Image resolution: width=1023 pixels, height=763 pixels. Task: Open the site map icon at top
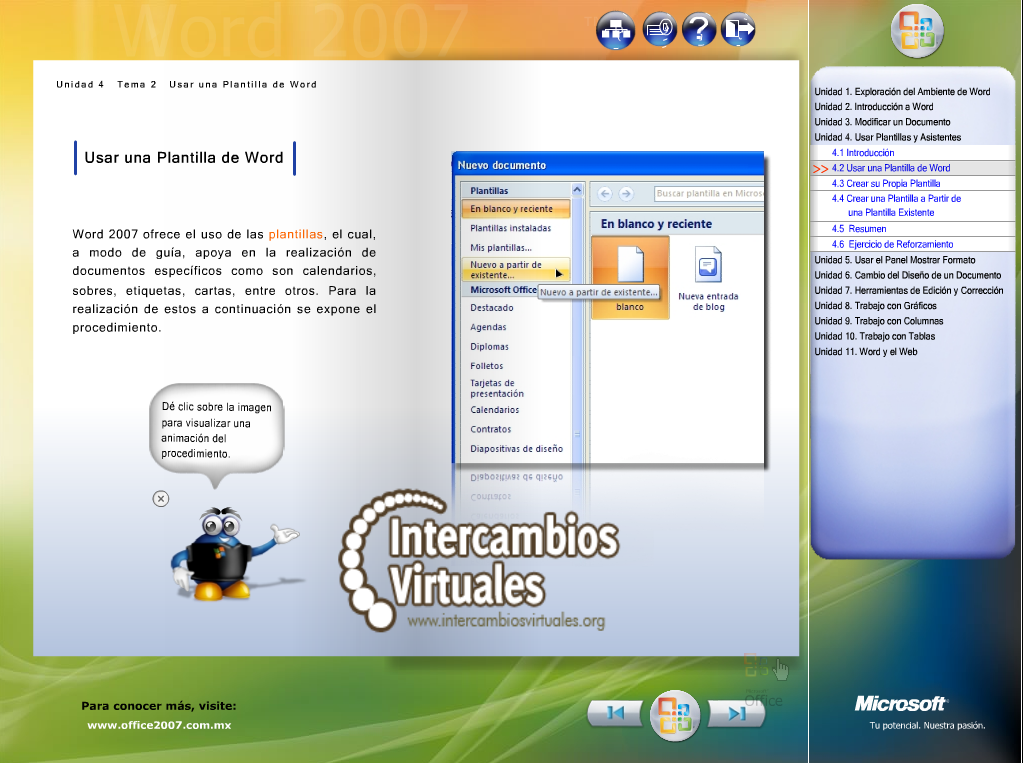pyautogui.click(x=615, y=30)
